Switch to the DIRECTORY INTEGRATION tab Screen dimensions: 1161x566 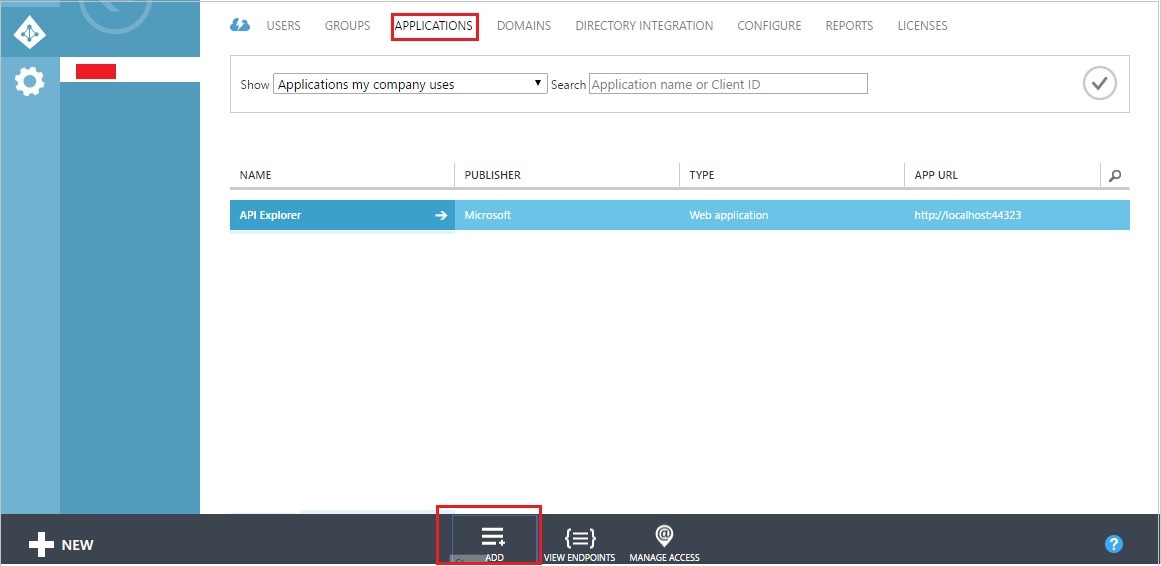[x=644, y=26]
